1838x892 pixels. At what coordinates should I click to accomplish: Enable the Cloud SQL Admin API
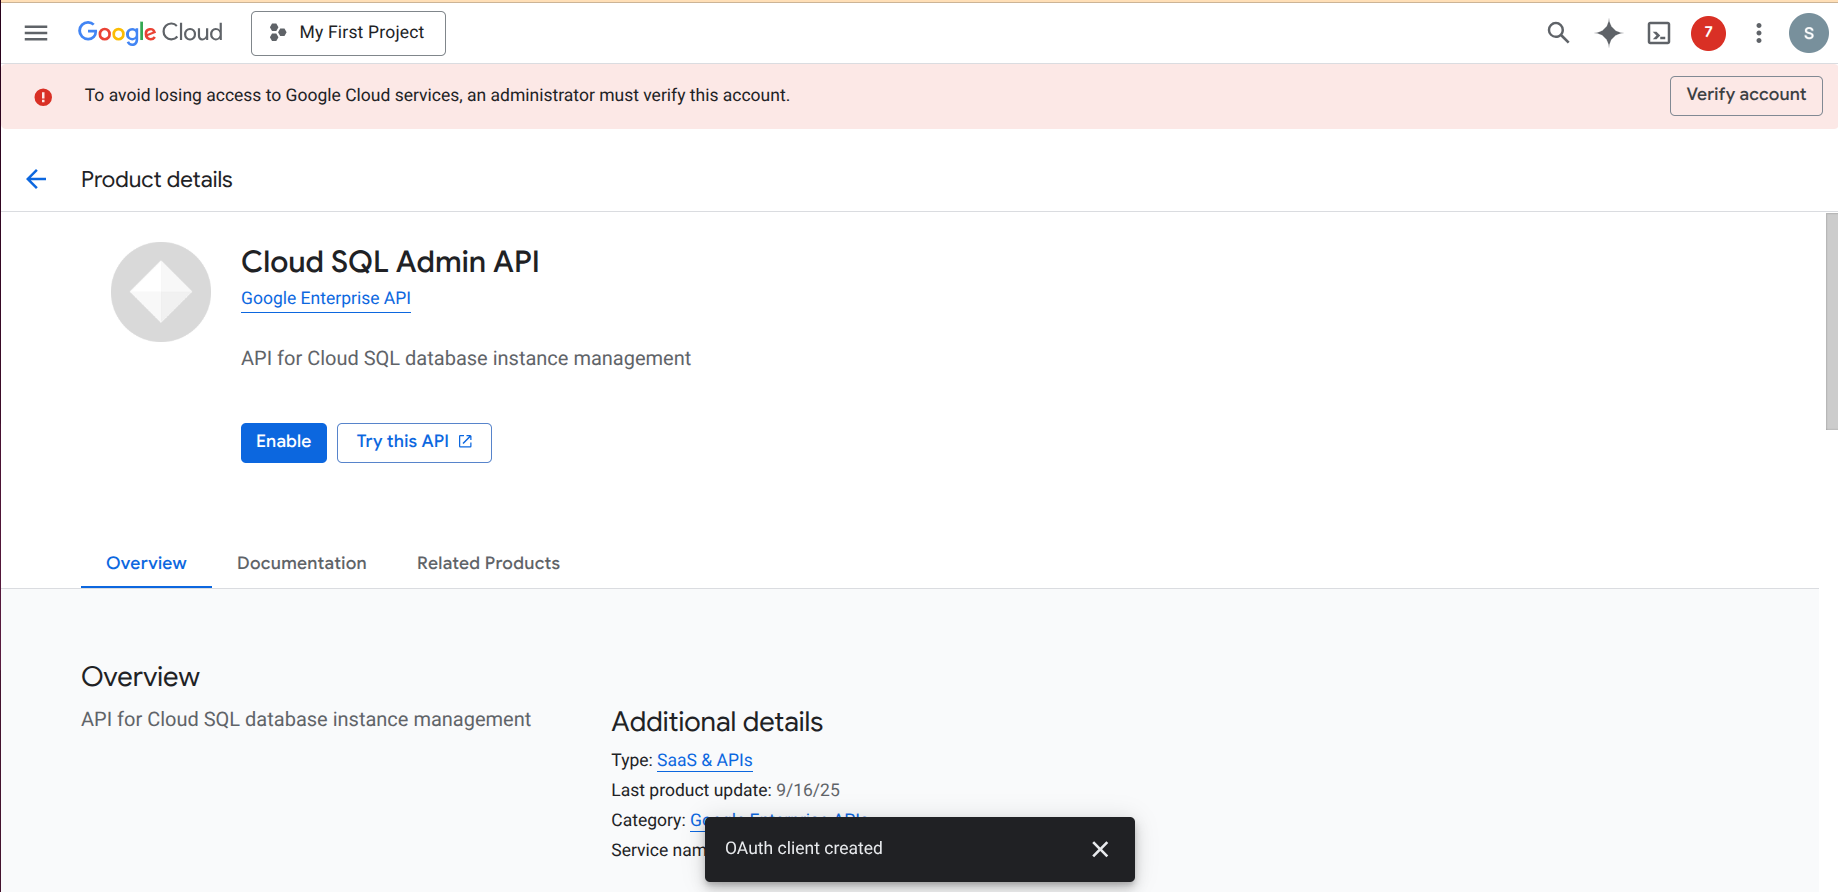284,443
